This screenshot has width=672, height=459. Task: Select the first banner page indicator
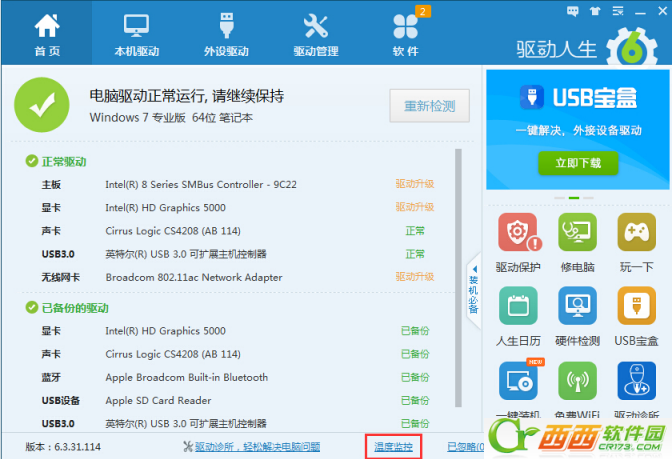point(559,198)
